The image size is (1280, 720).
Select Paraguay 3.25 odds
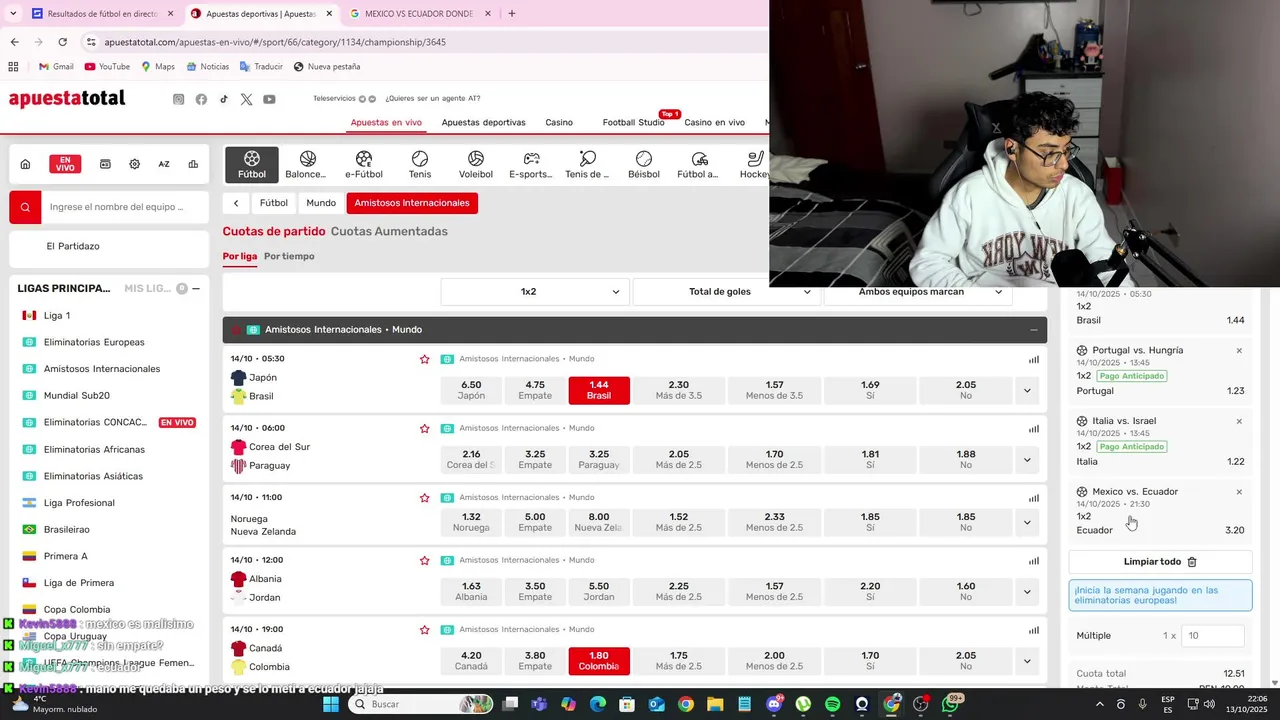[599, 460]
